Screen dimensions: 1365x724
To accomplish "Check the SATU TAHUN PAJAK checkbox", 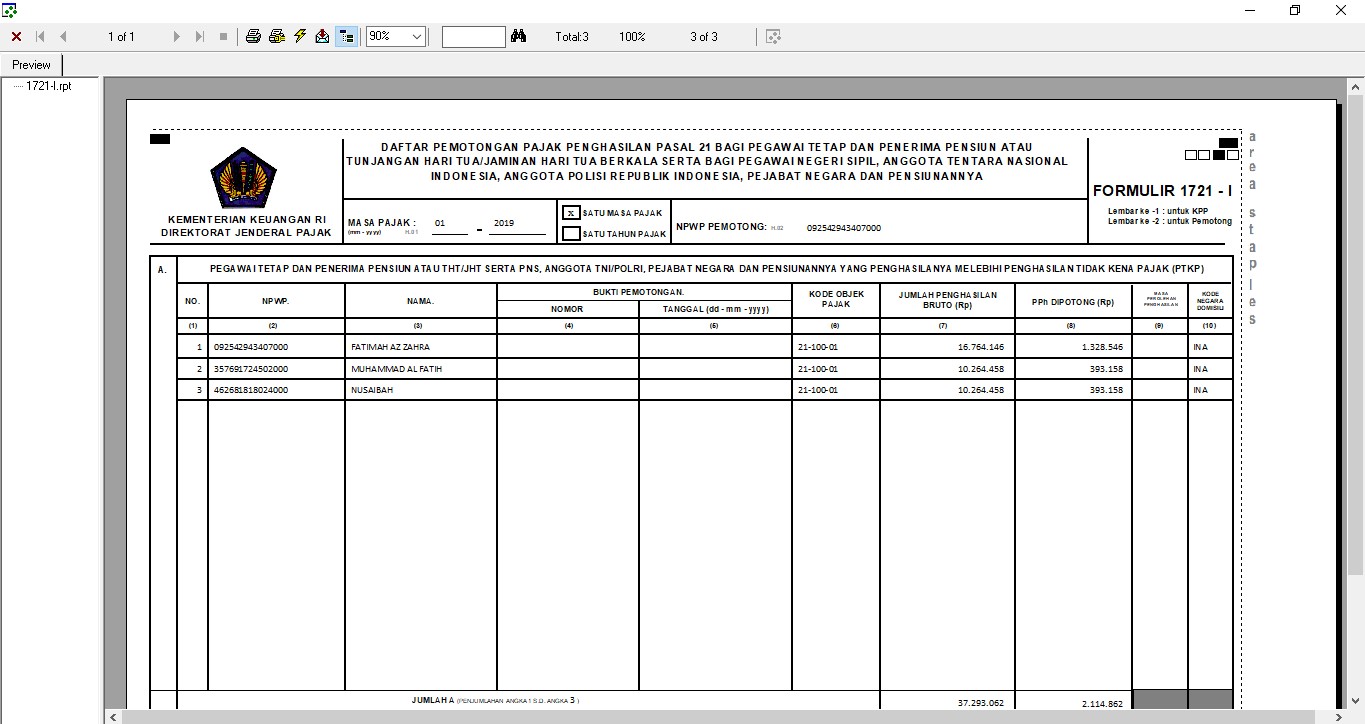I will pyautogui.click(x=571, y=234).
